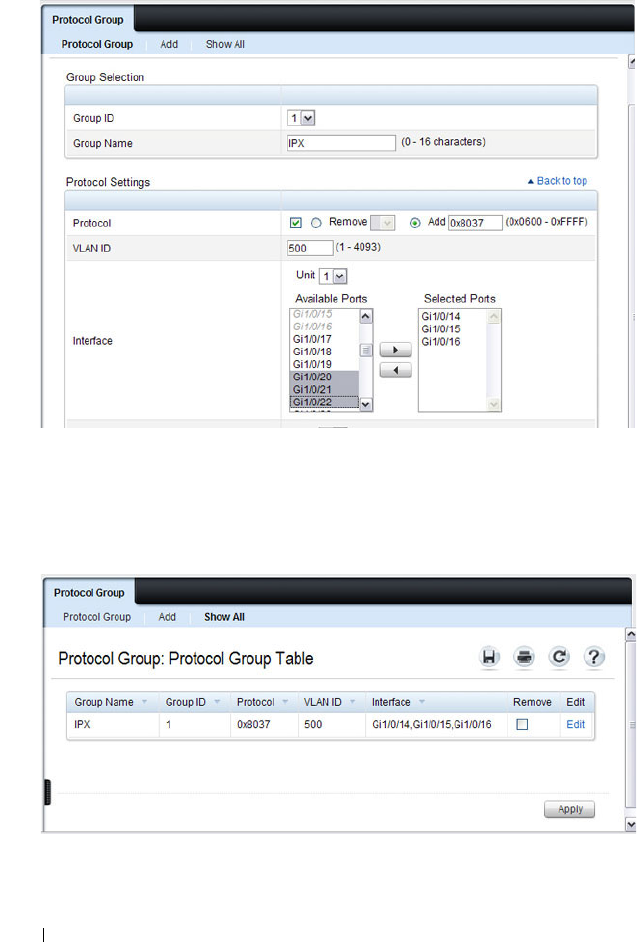Move selected ports right with arrow button
Screen dimensions: 641x942
click(x=395, y=350)
